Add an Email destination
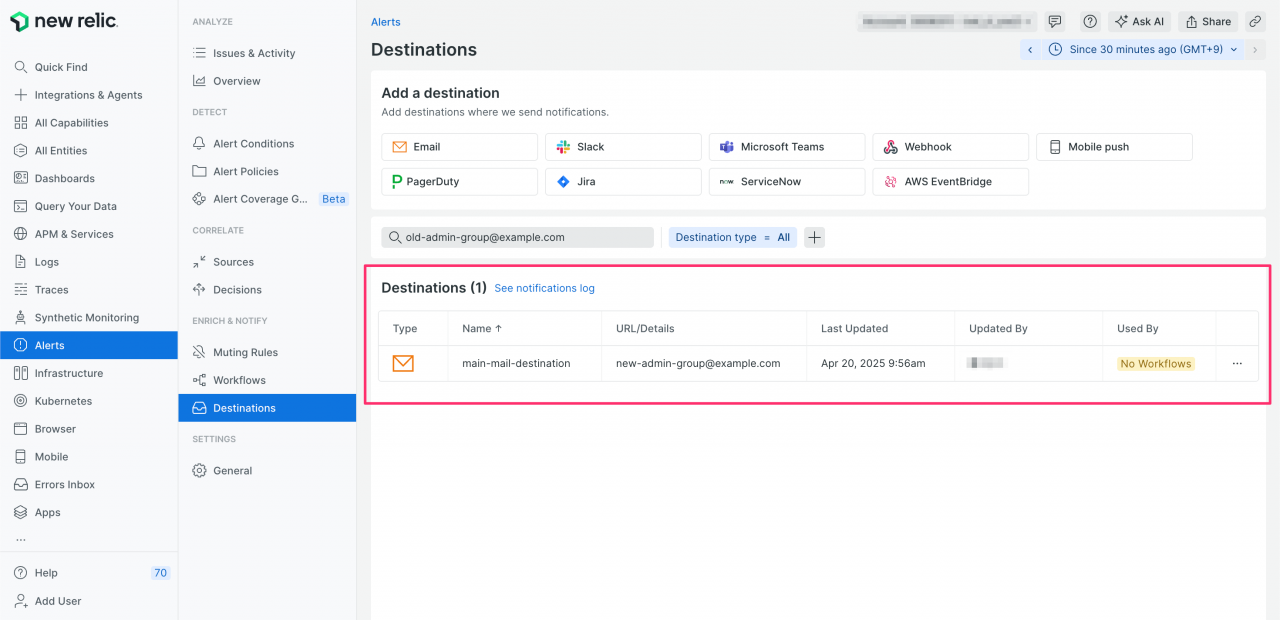The width and height of the screenshot is (1280, 620). [459, 147]
